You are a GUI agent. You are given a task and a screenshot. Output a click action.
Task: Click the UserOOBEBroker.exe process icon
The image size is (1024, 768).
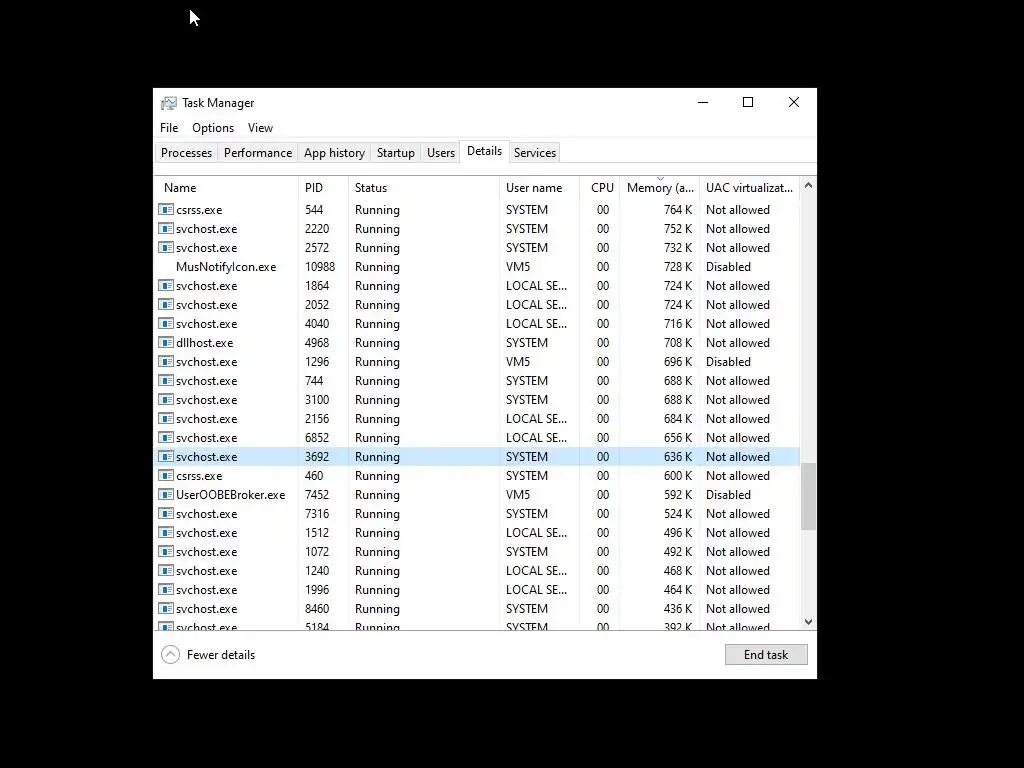[166, 494]
